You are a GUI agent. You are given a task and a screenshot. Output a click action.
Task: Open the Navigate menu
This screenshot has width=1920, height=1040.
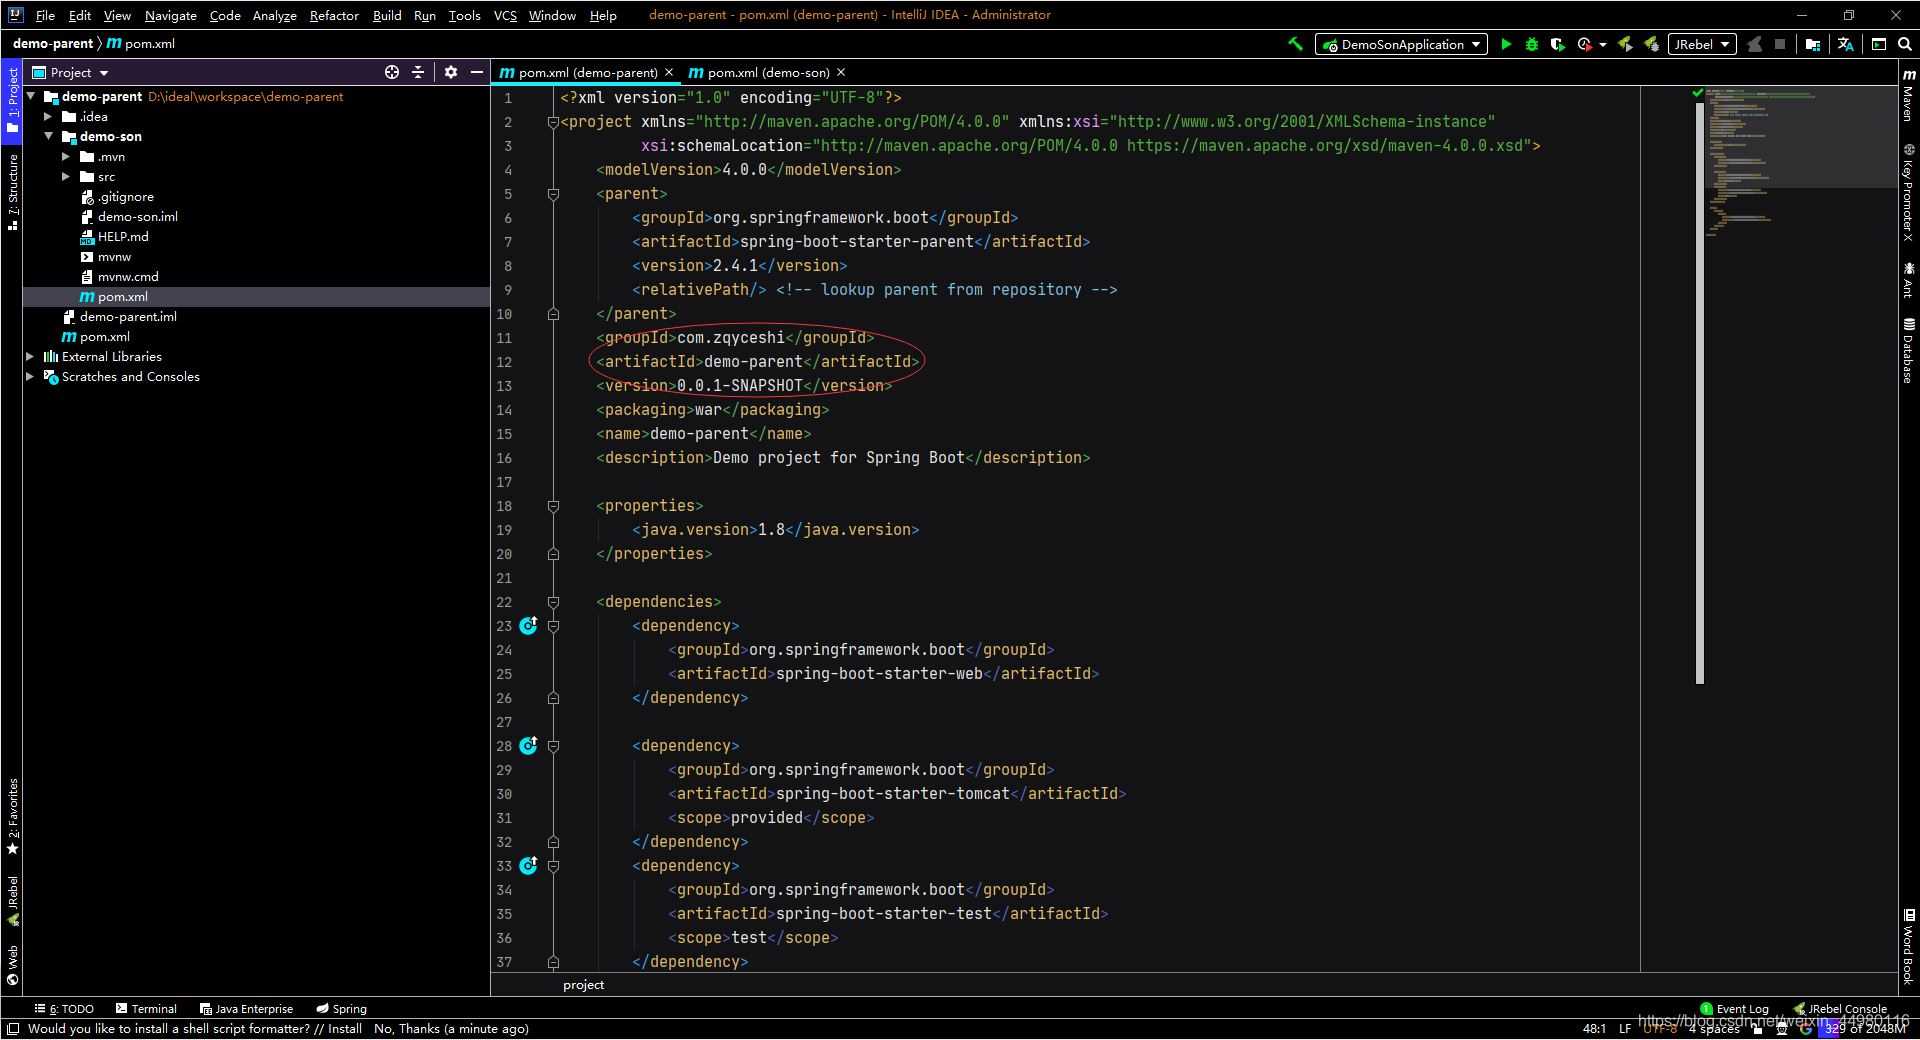(x=170, y=15)
